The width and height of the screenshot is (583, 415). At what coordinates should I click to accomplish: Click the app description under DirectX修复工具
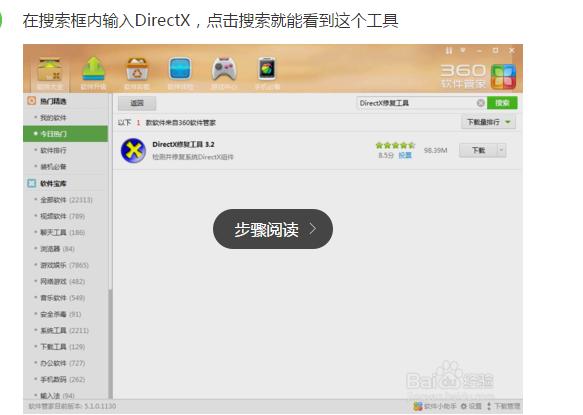click(x=193, y=157)
